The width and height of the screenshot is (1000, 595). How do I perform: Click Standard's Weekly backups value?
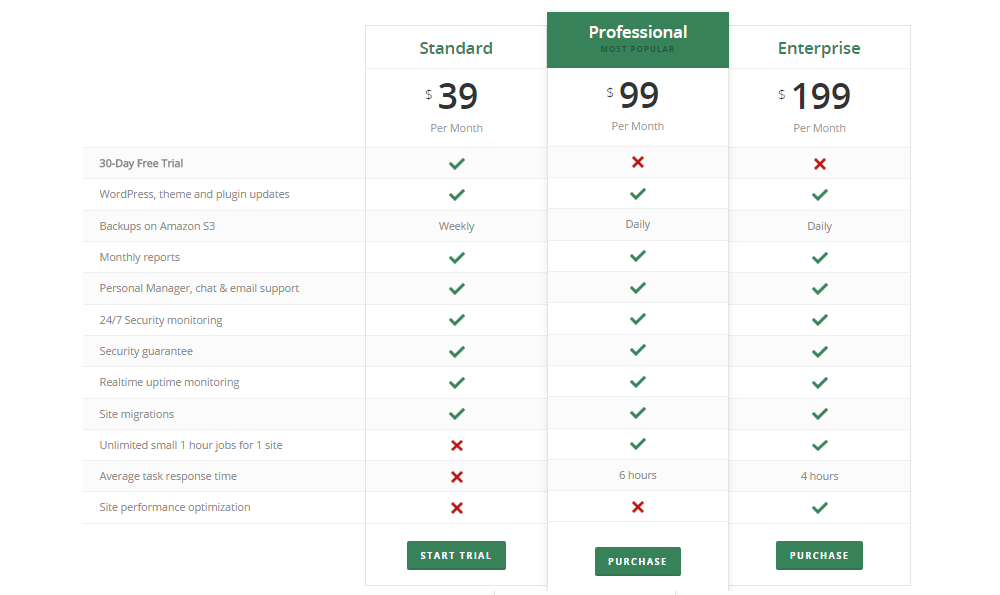[457, 226]
